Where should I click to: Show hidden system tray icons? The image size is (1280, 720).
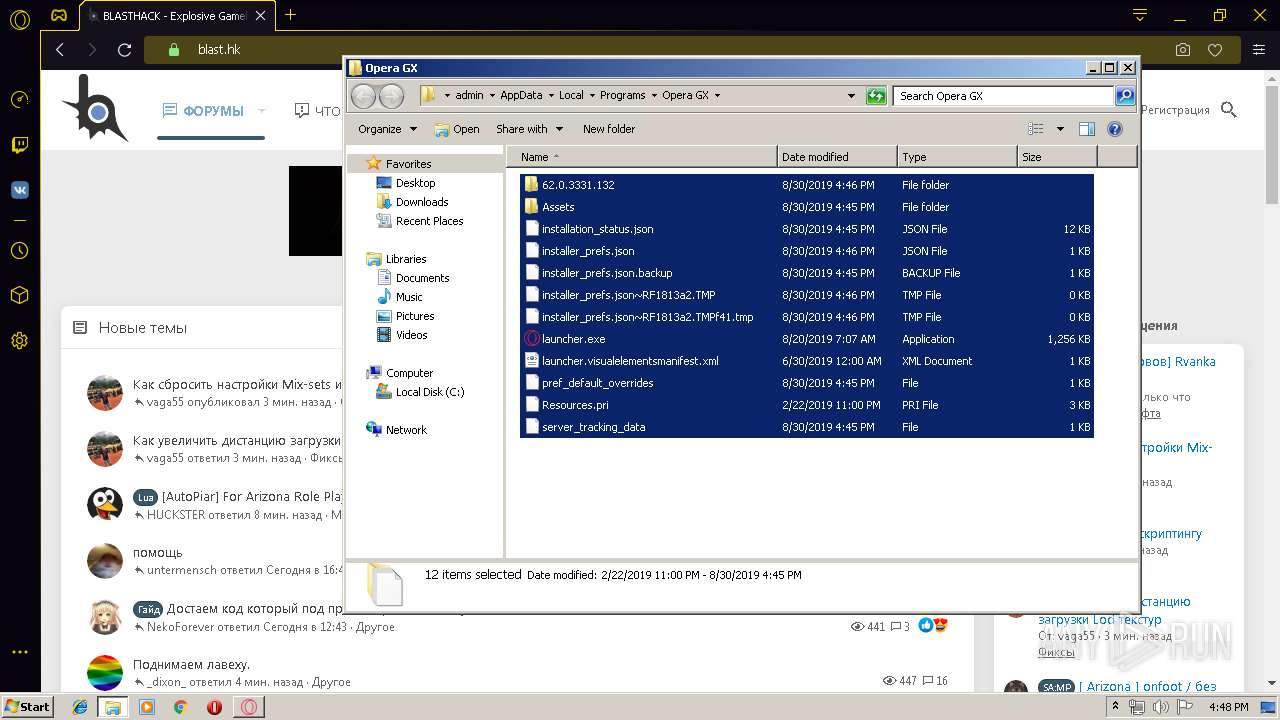1116,707
